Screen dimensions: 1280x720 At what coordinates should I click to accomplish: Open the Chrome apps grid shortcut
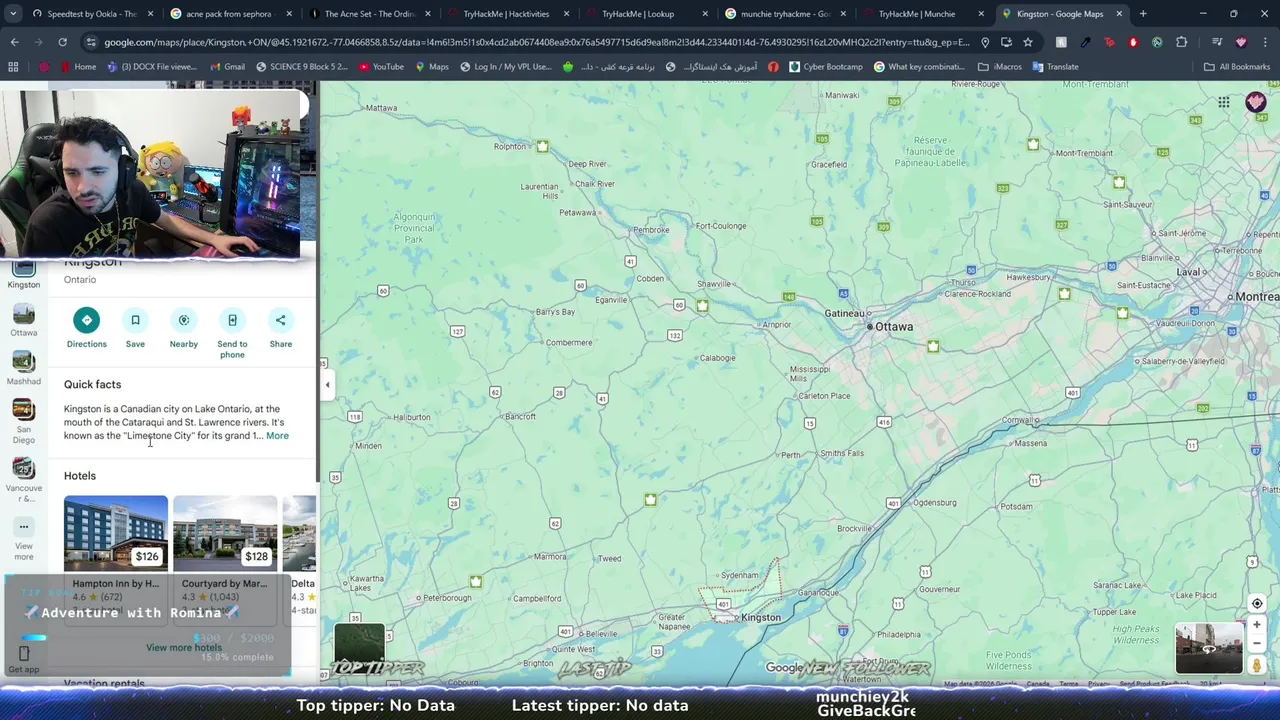tap(13, 67)
